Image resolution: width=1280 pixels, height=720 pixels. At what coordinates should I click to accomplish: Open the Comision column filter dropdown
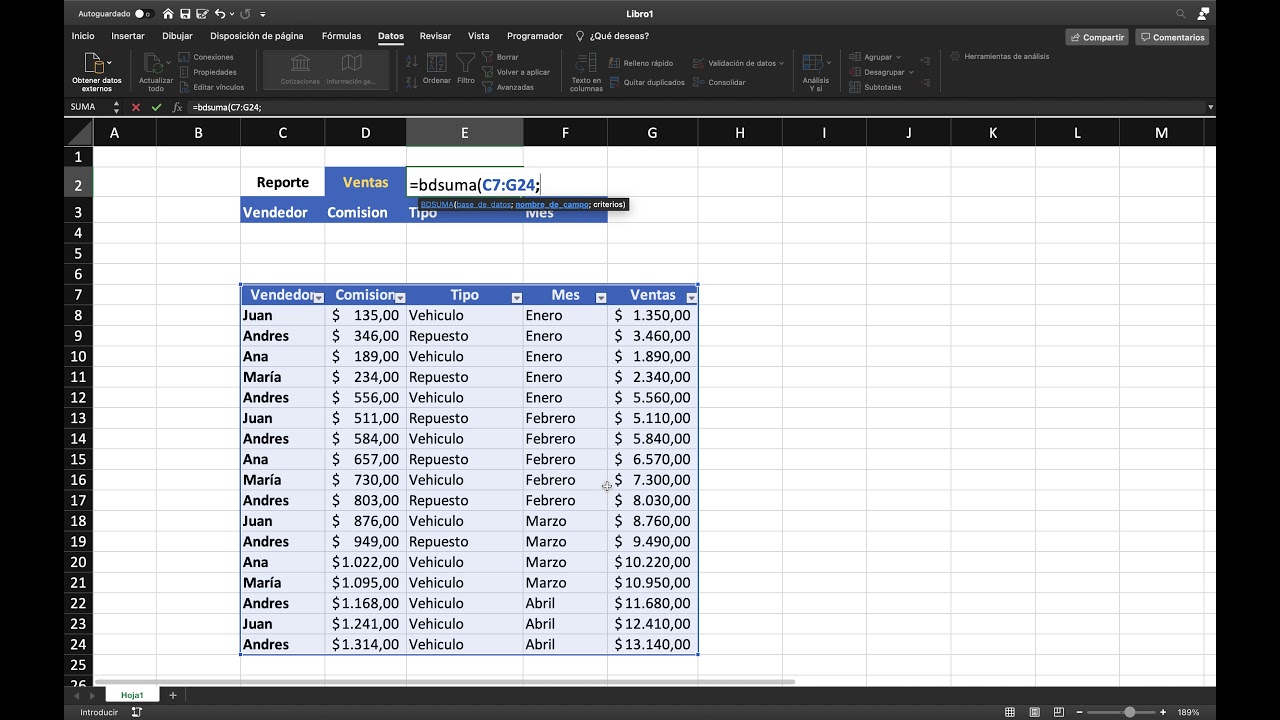click(x=400, y=297)
